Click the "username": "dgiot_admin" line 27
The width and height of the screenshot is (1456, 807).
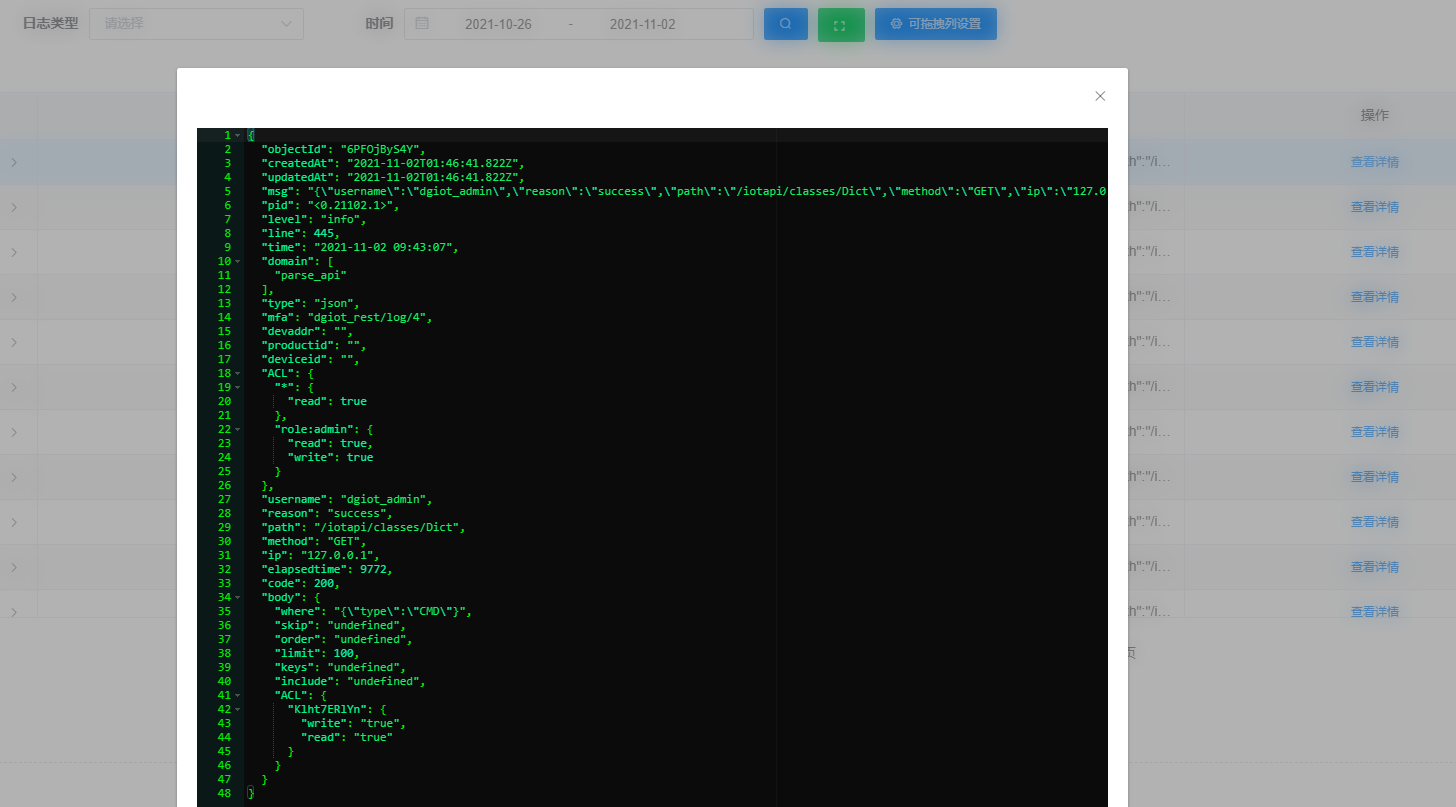347,499
